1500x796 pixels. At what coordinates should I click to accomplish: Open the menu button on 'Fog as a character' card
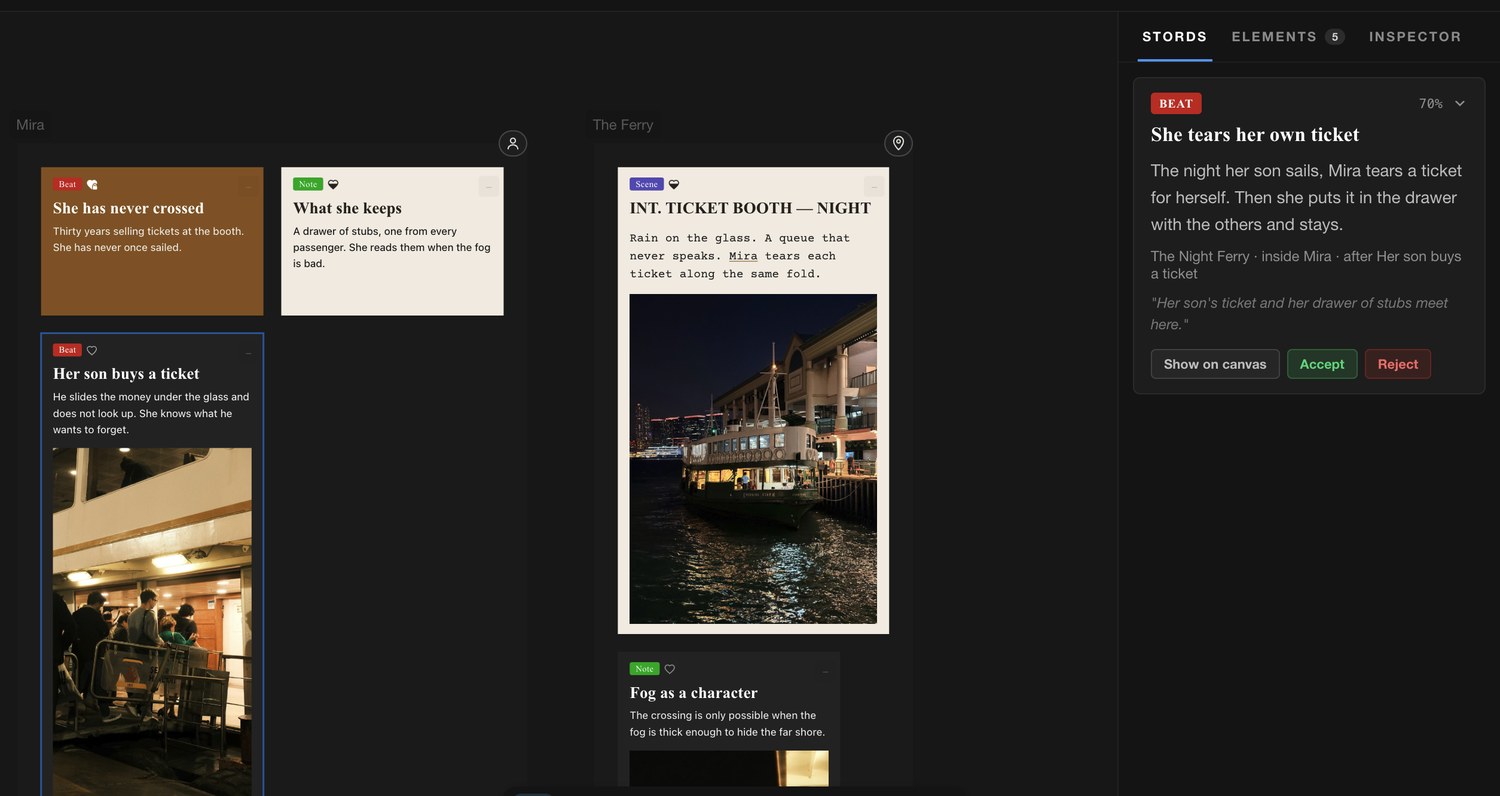(x=825, y=671)
